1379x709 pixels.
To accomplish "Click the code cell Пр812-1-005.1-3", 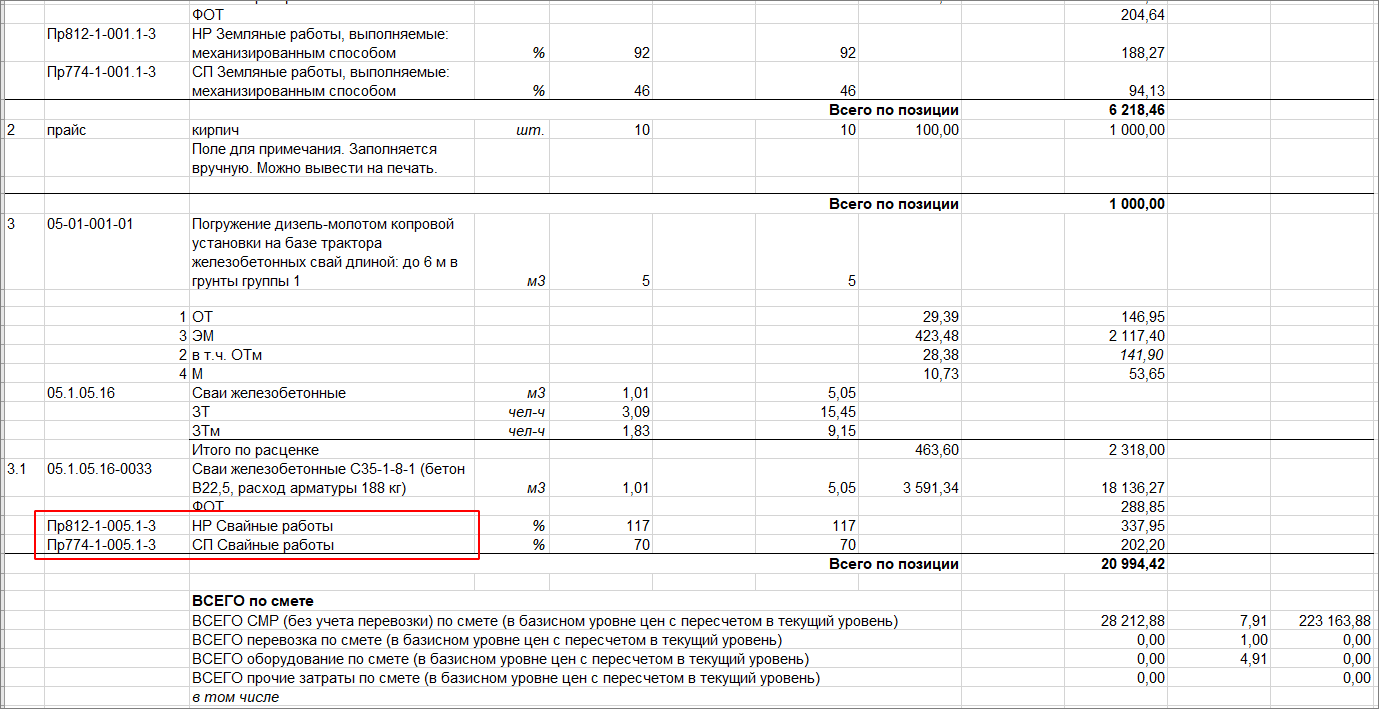I will [101, 526].
